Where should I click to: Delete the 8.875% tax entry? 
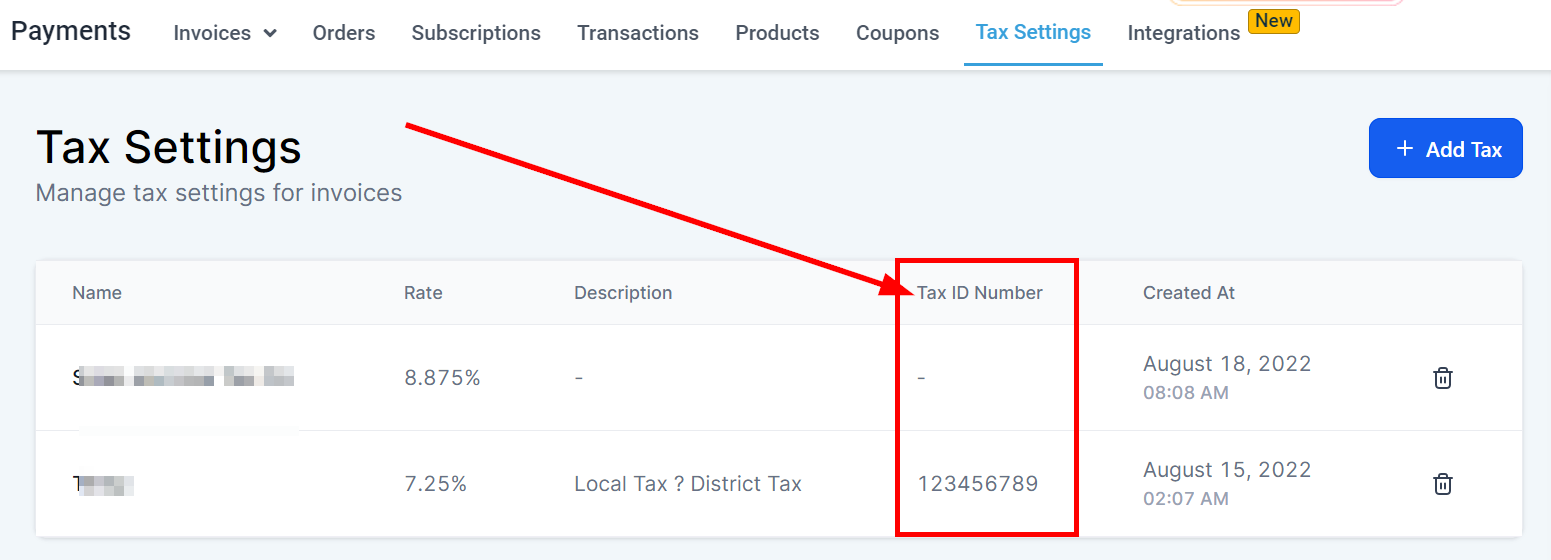[x=1442, y=378]
